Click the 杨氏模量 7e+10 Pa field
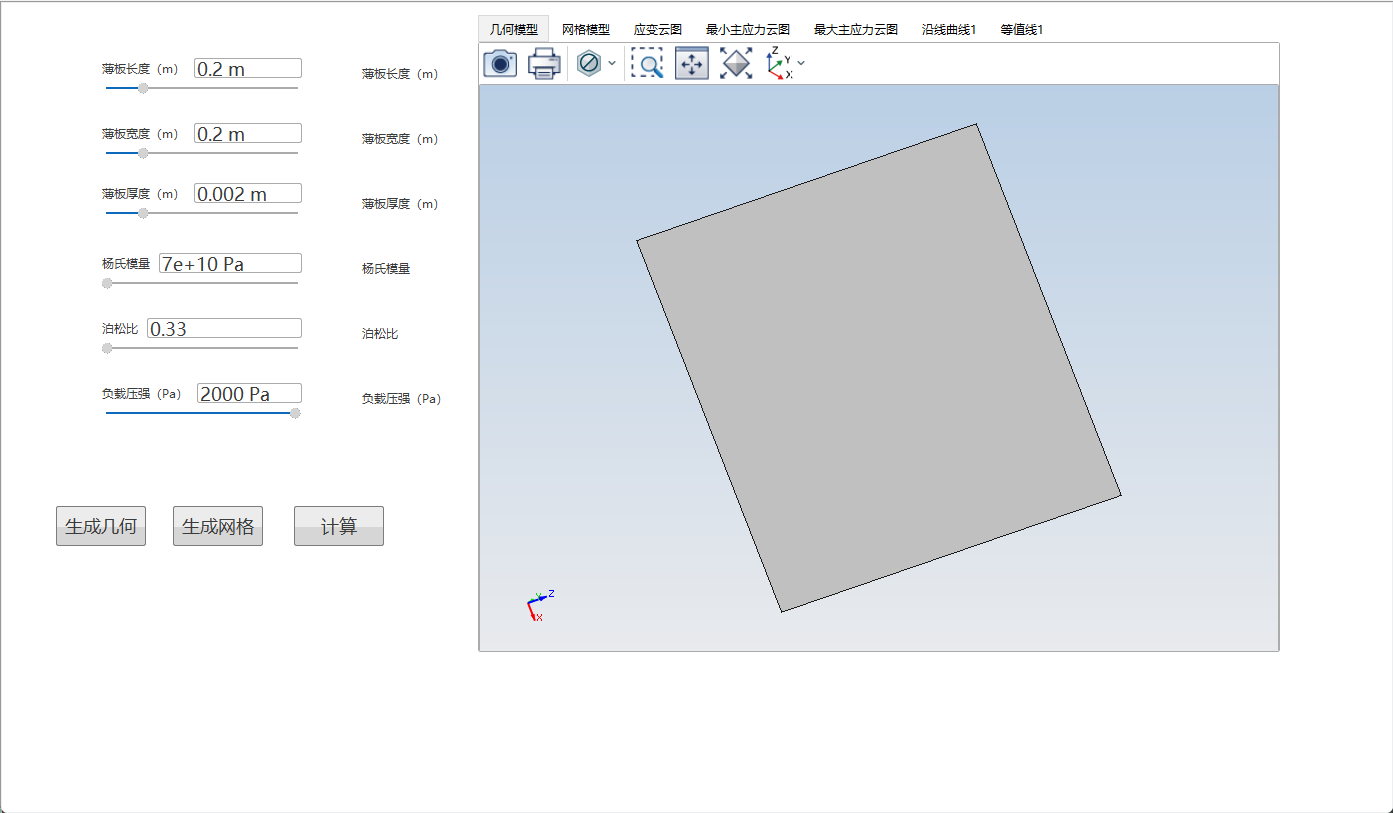Viewport: 1393px width, 813px height. pos(230,263)
